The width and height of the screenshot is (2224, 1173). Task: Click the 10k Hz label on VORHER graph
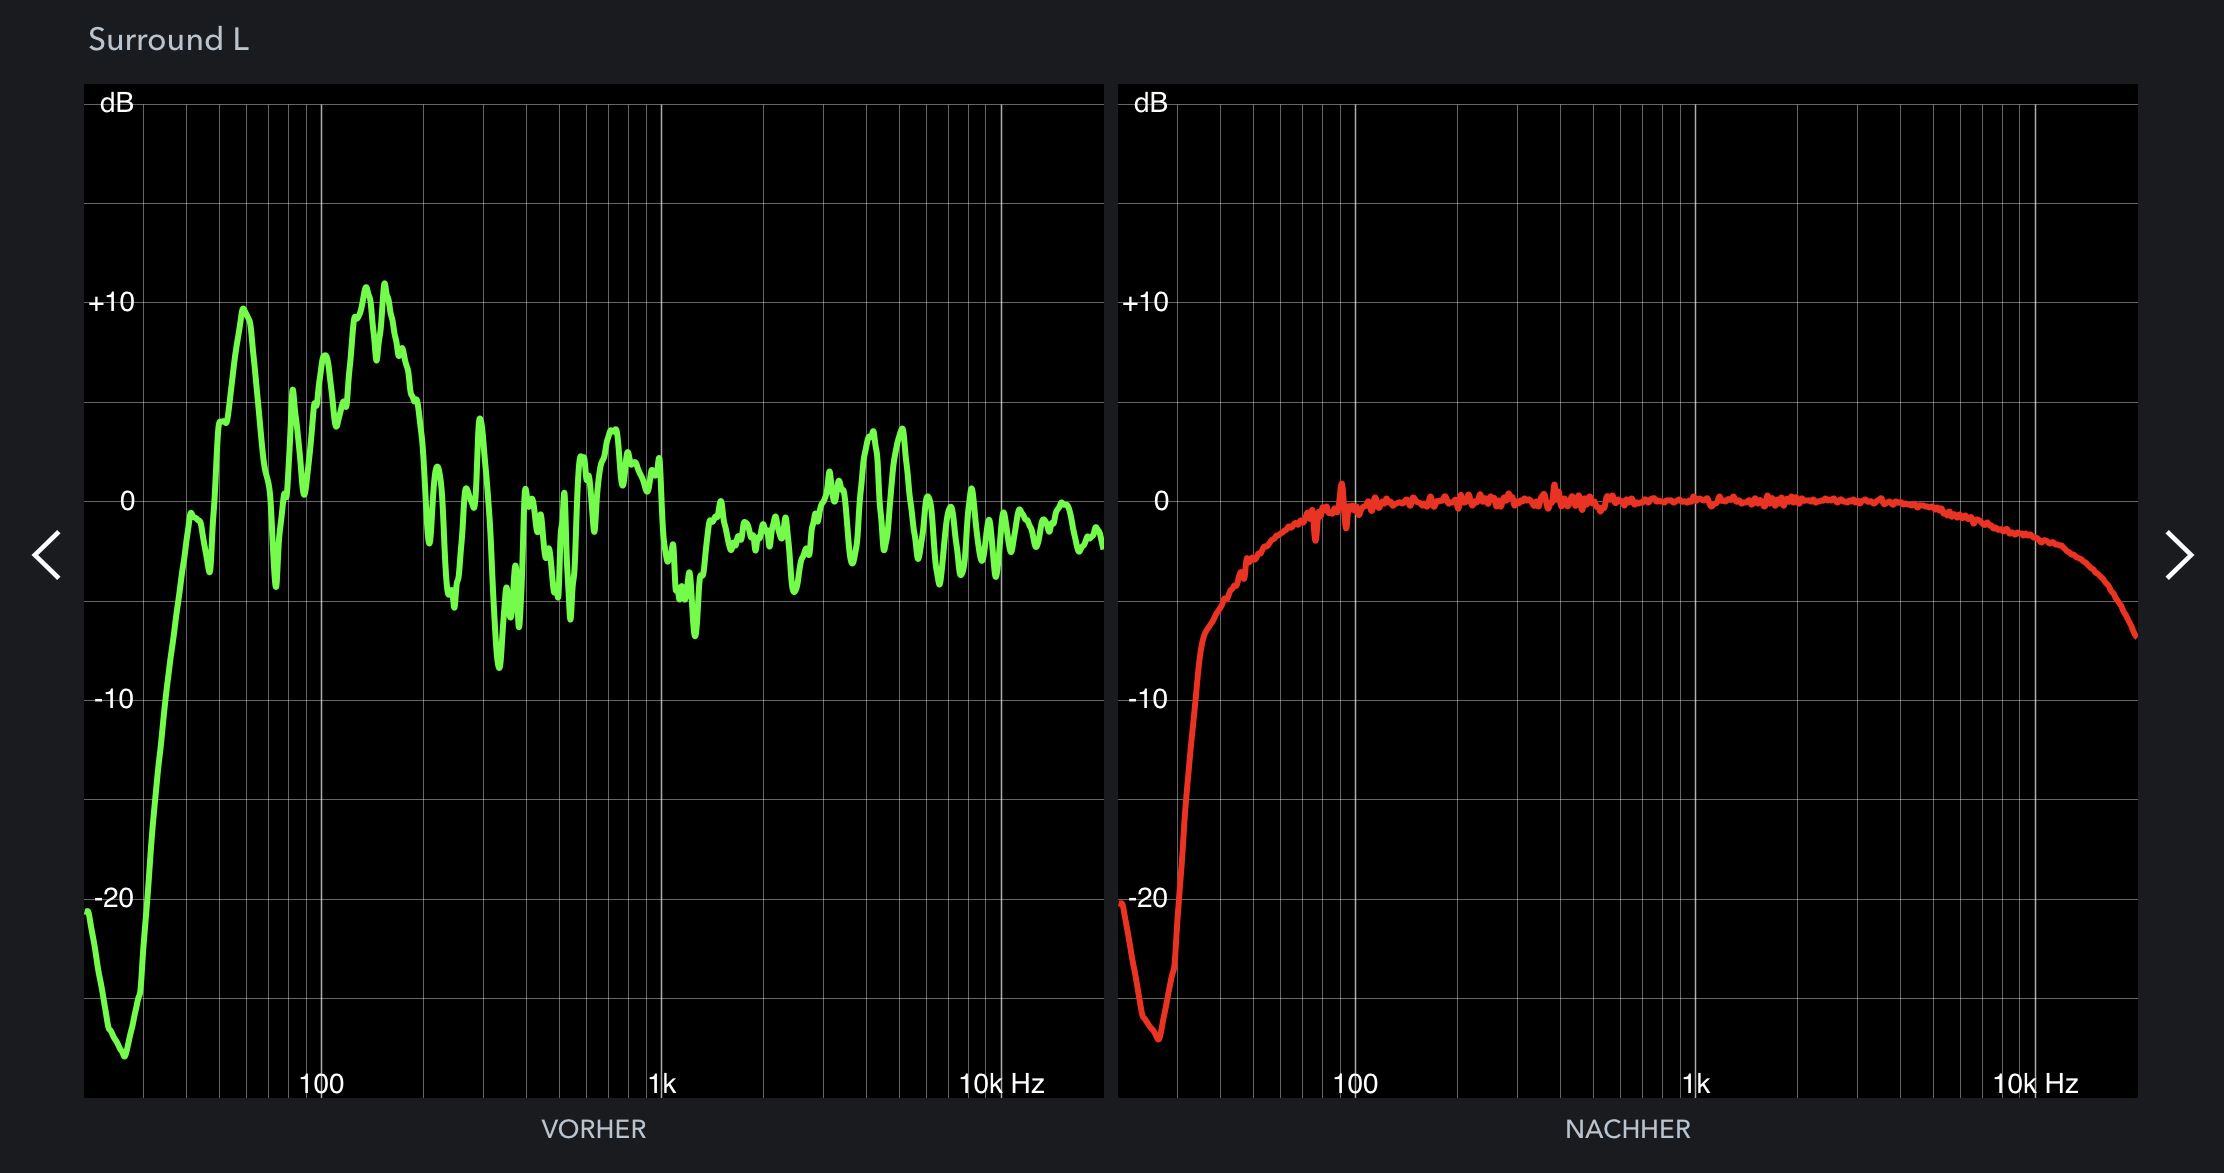(x=1001, y=1084)
